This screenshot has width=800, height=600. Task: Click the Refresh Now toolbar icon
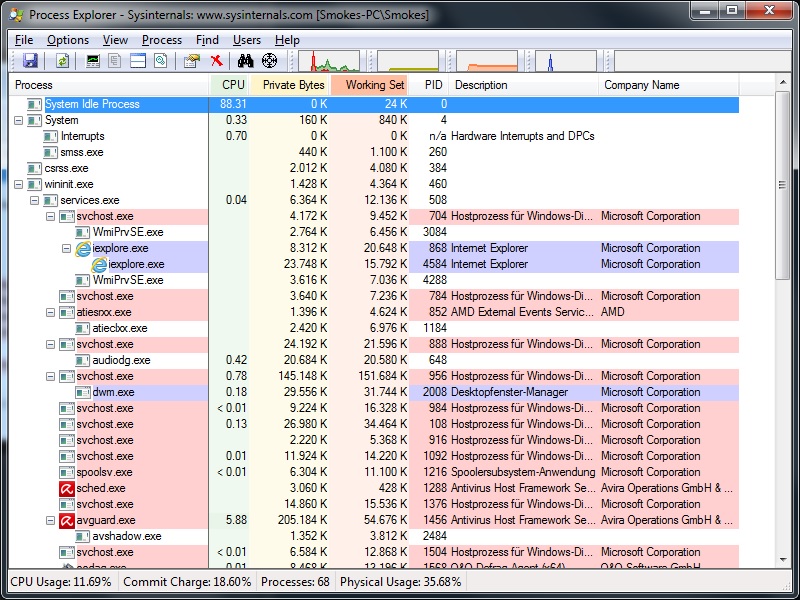tap(62, 61)
